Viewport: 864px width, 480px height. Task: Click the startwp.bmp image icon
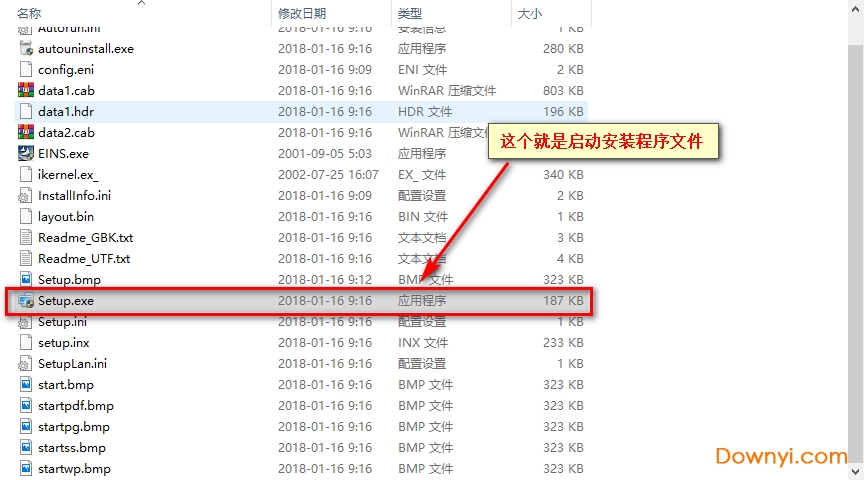(x=26, y=468)
